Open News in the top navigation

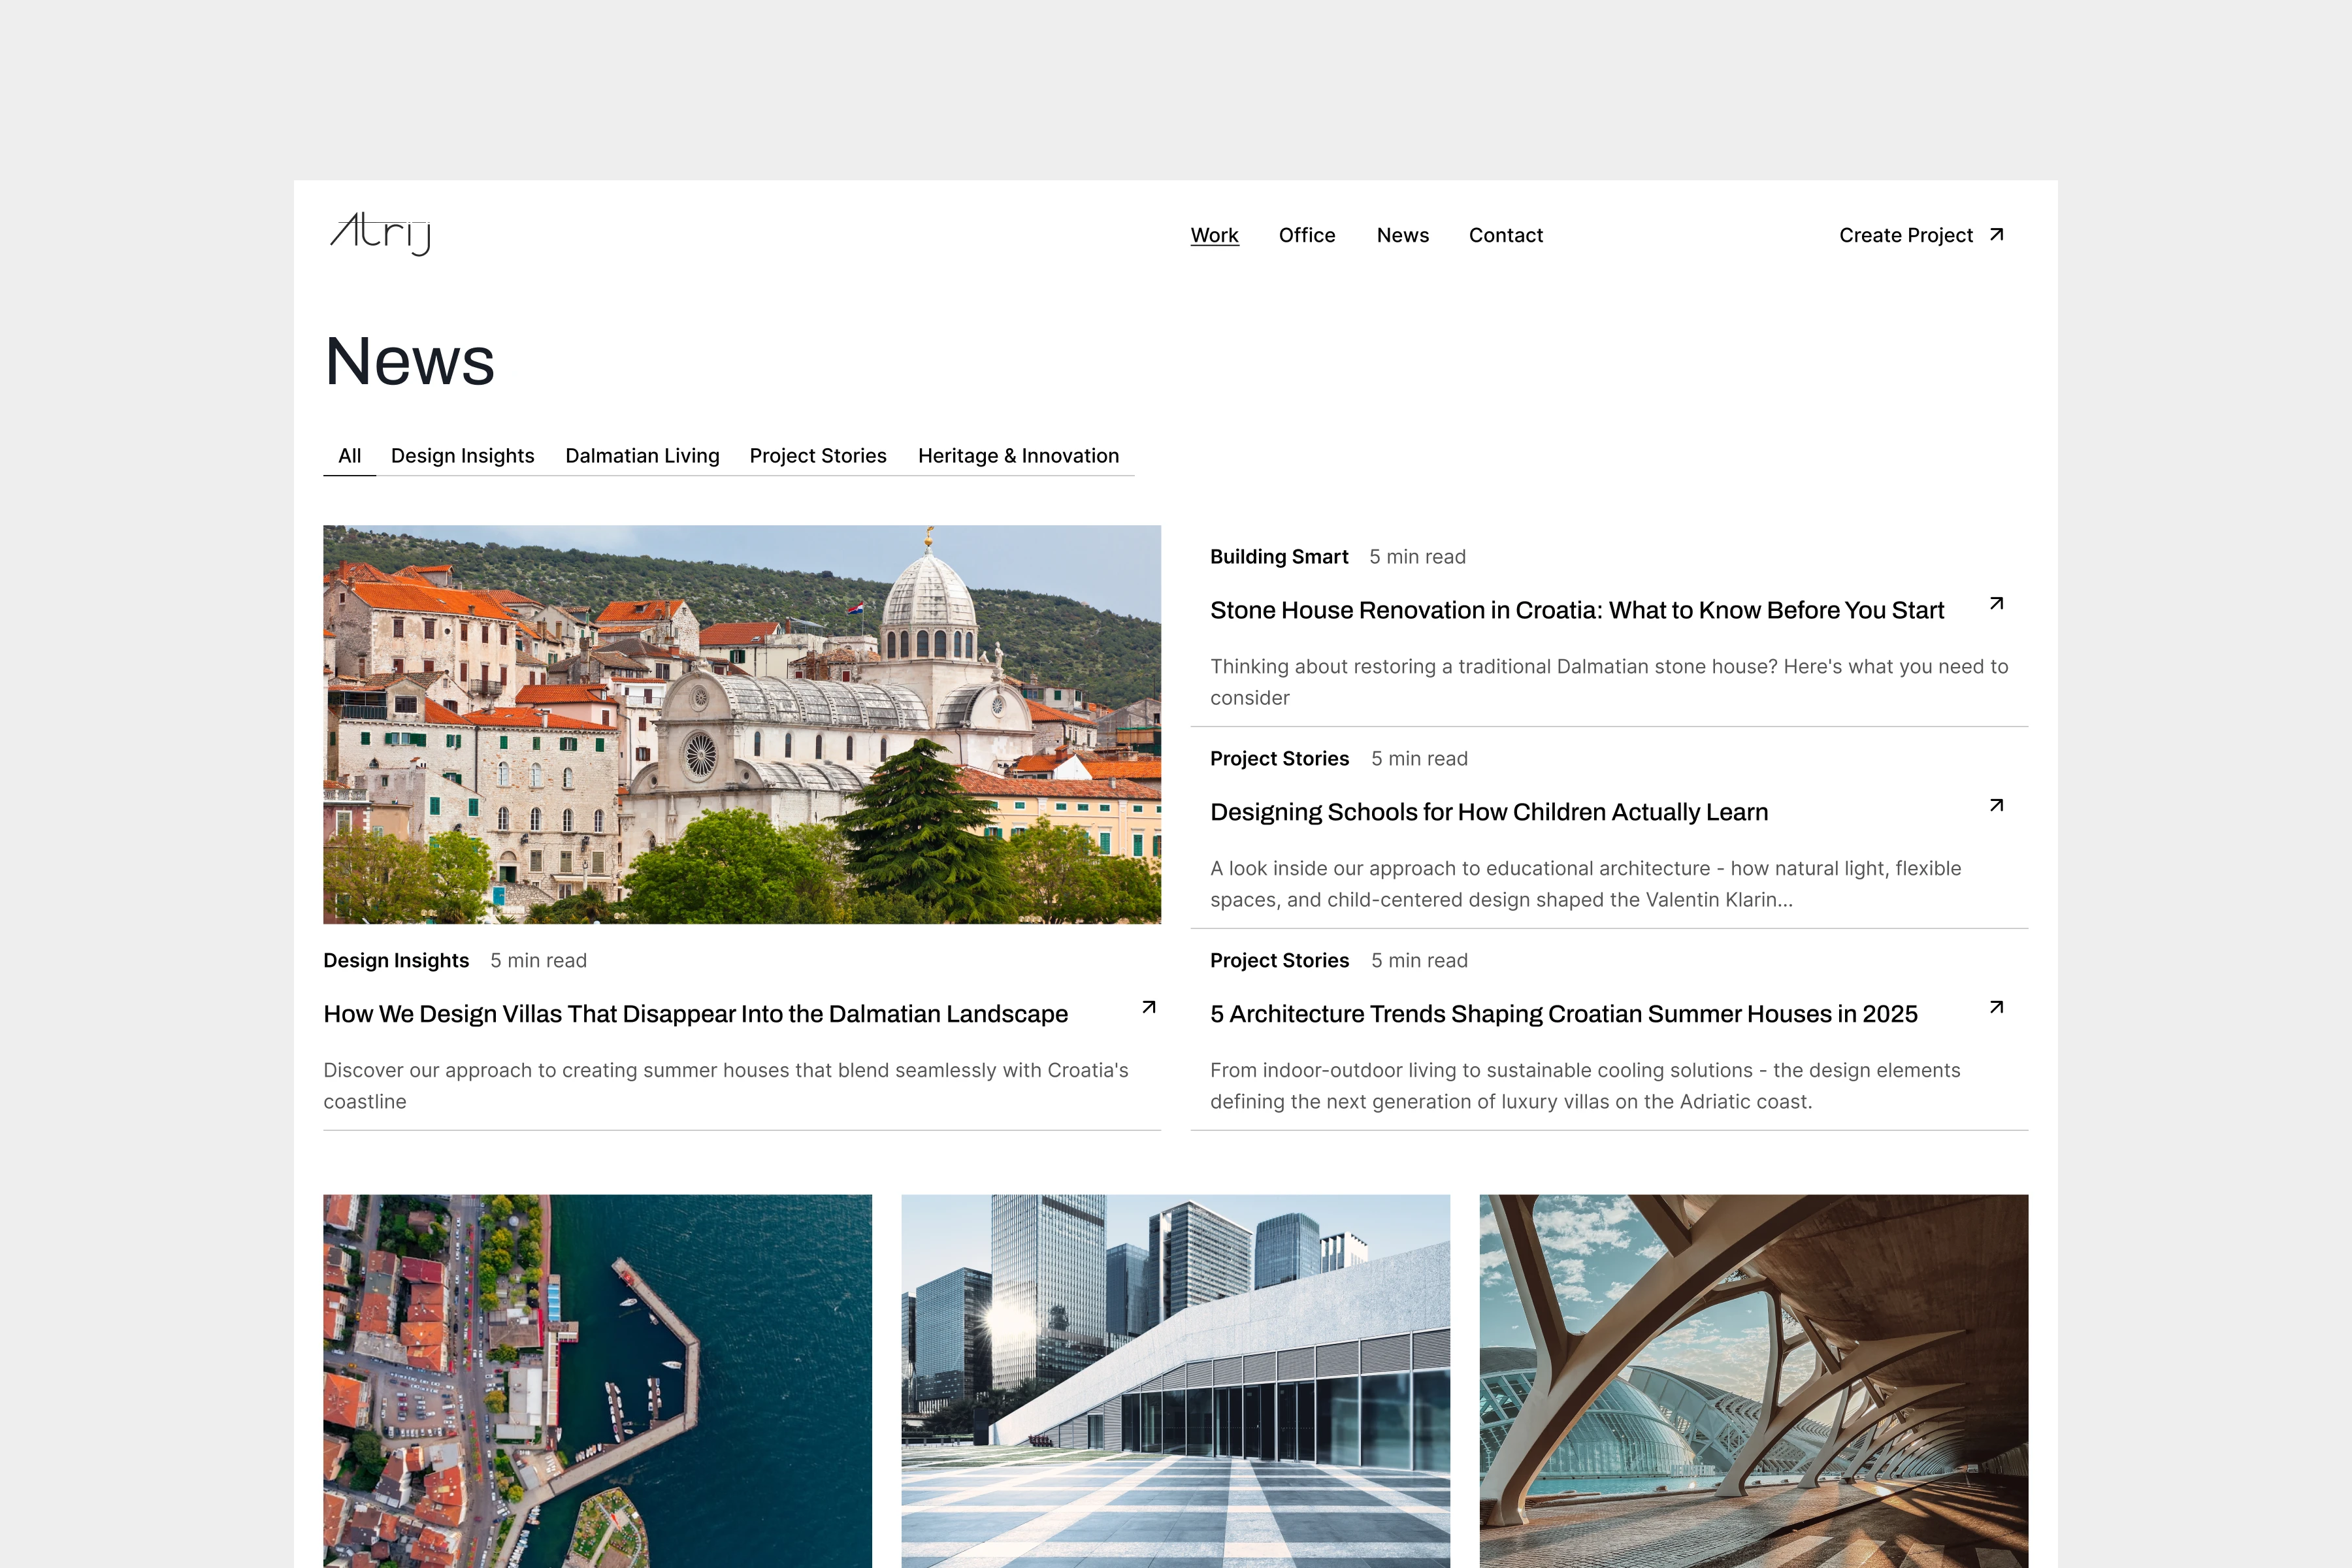coord(1402,235)
